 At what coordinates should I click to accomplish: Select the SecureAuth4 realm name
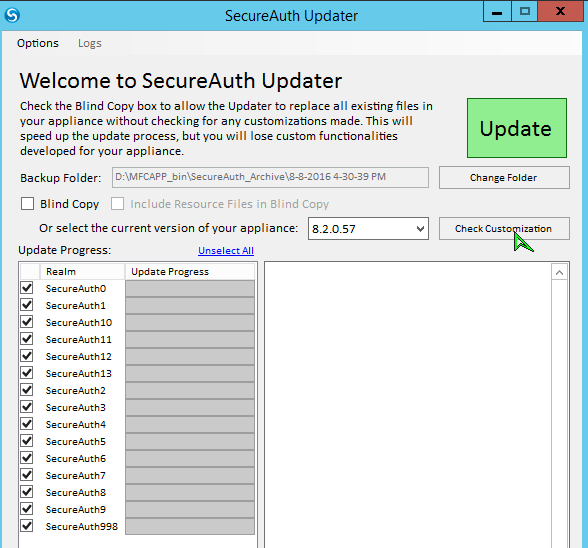tap(76, 425)
